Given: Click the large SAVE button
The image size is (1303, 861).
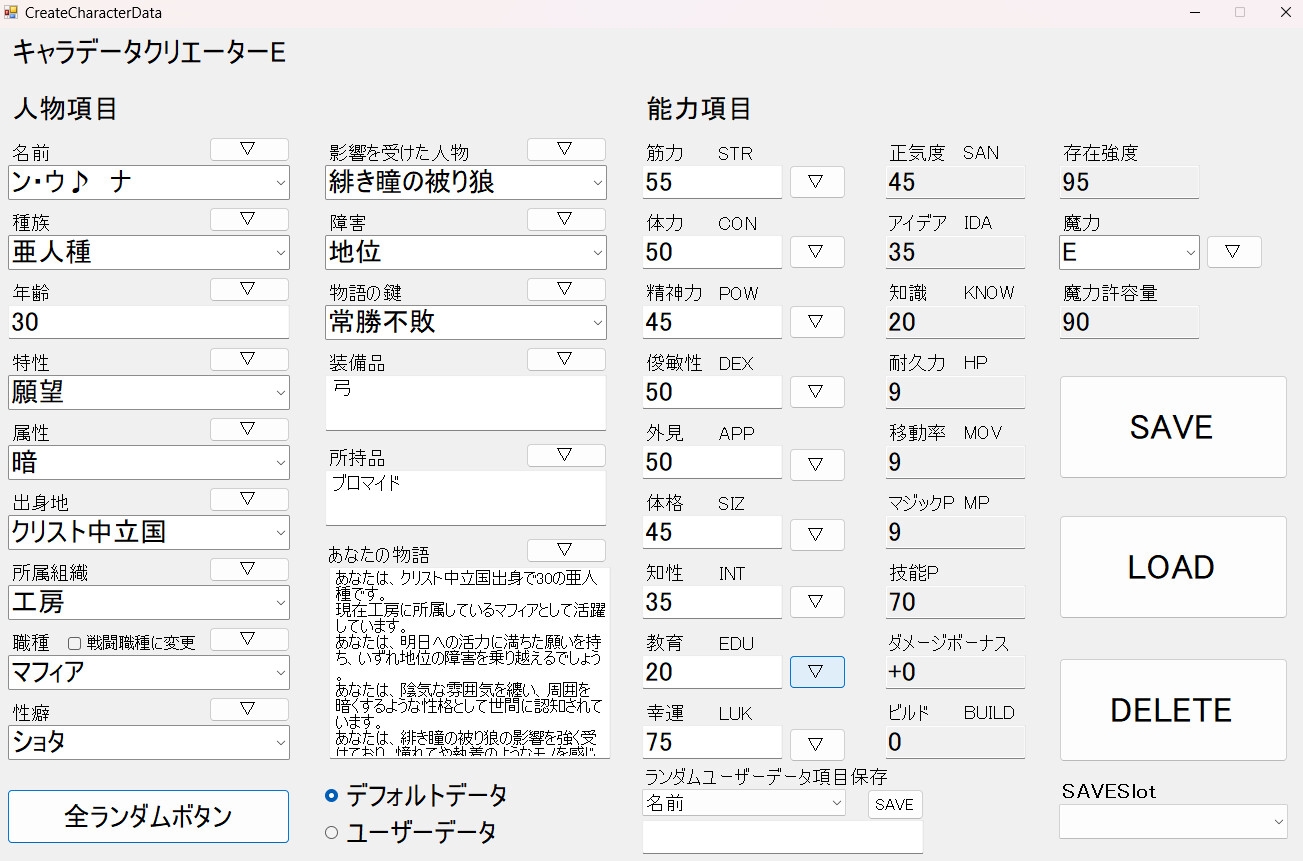Looking at the screenshot, I should coord(1172,427).
